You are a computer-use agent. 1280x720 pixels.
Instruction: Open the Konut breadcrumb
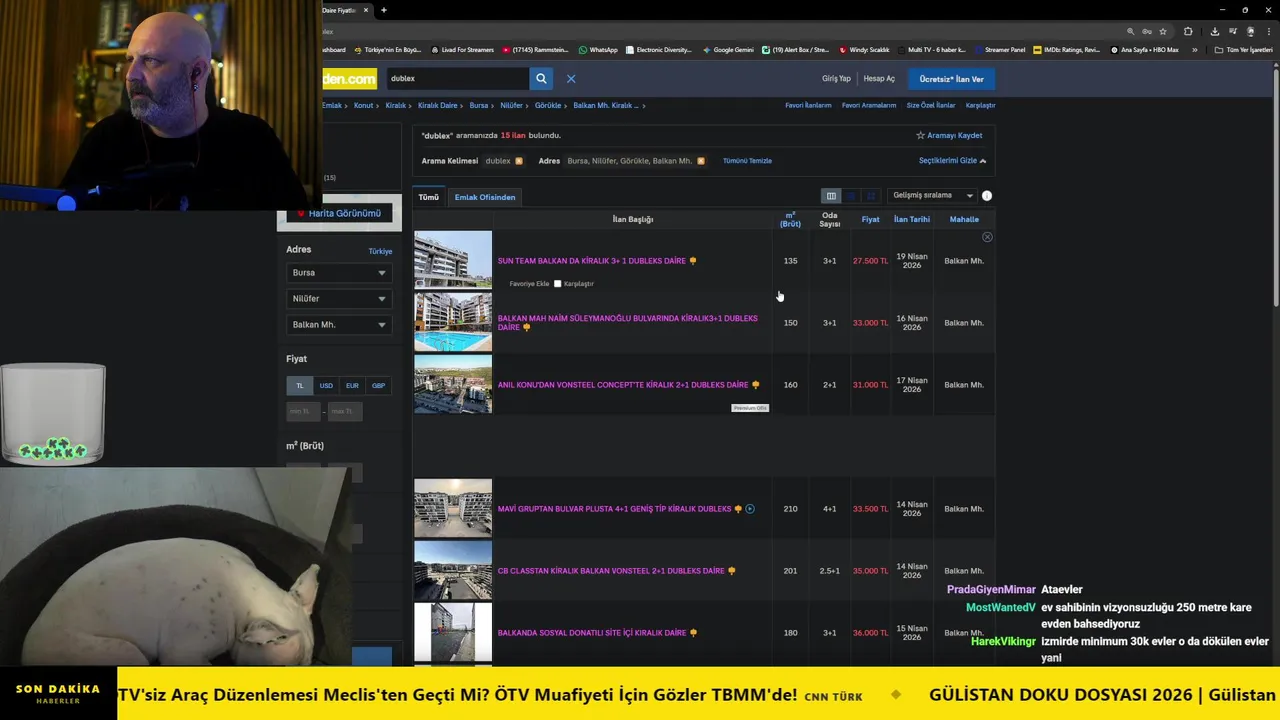[363, 105]
